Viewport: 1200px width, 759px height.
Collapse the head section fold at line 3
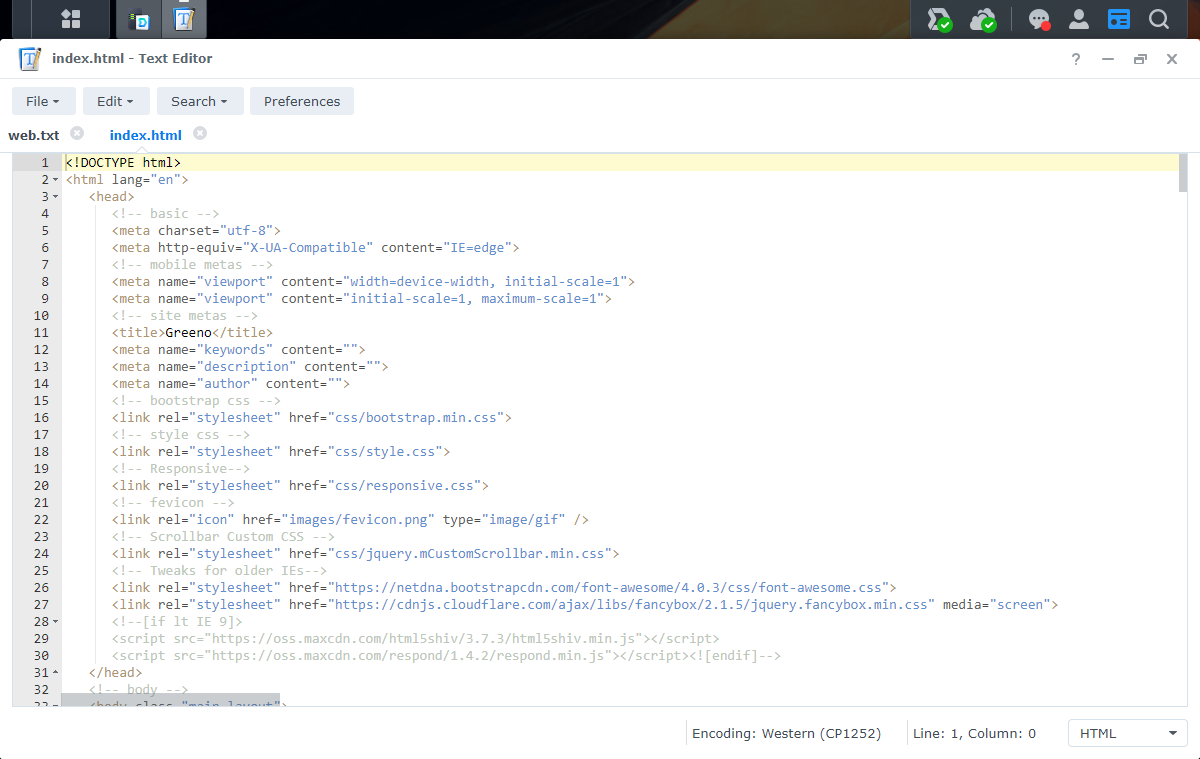pos(55,196)
